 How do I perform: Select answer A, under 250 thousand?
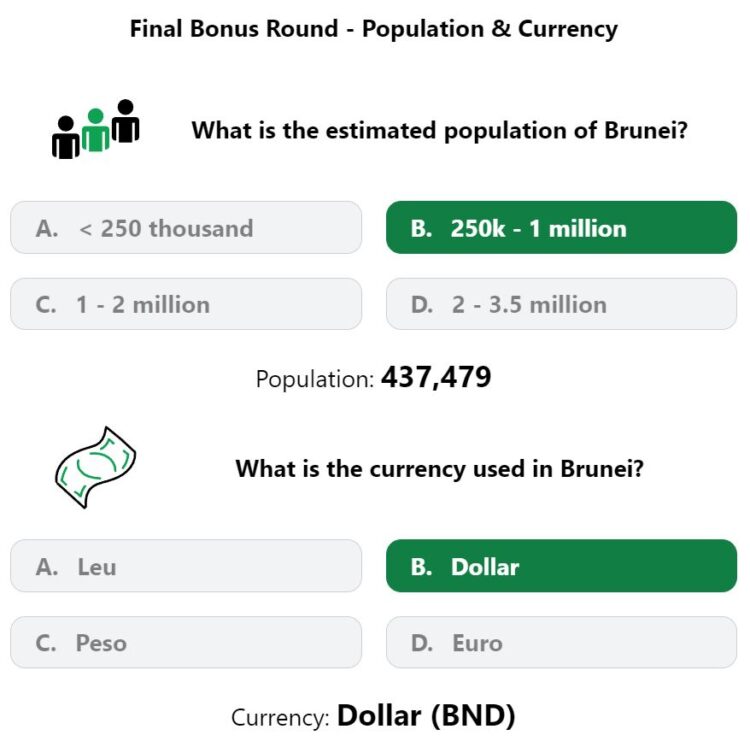point(186,228)
